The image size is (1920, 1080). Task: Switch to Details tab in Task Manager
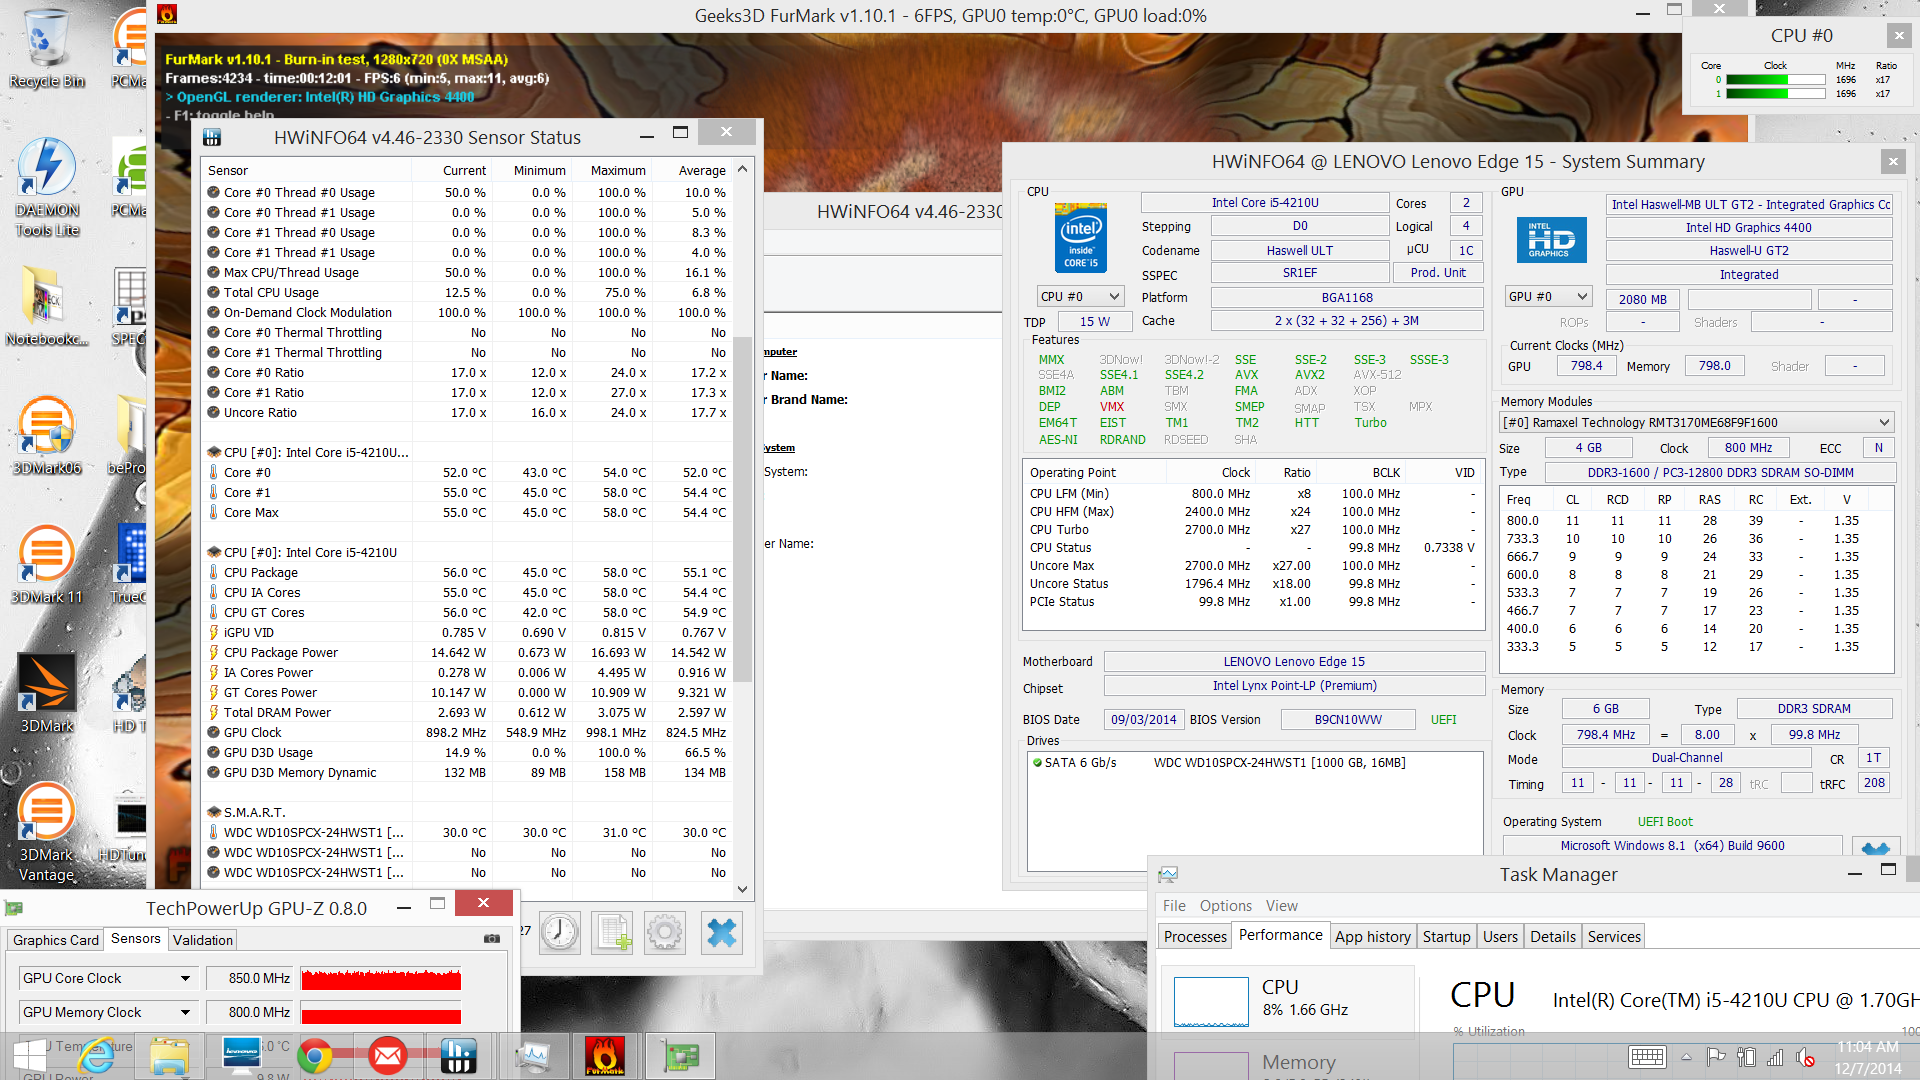pyautogui.click(x=1552, y=937)
